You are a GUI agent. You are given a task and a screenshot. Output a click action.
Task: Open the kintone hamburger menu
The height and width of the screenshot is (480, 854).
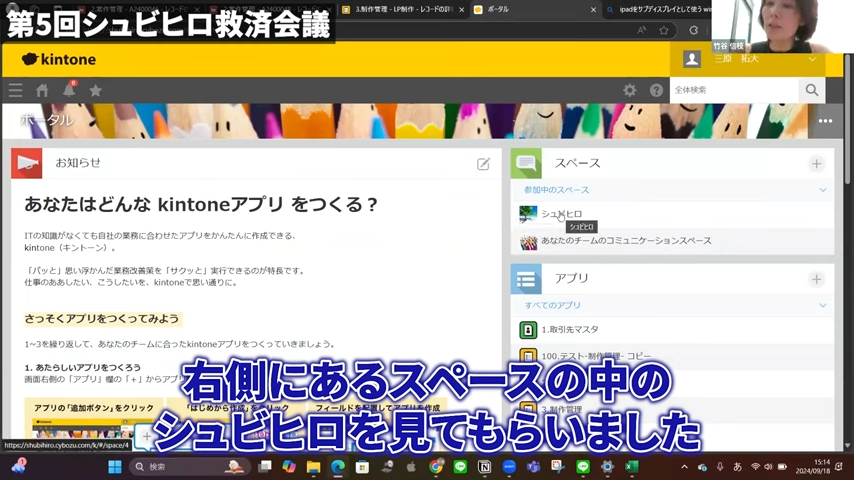click(x=15, y=90)
